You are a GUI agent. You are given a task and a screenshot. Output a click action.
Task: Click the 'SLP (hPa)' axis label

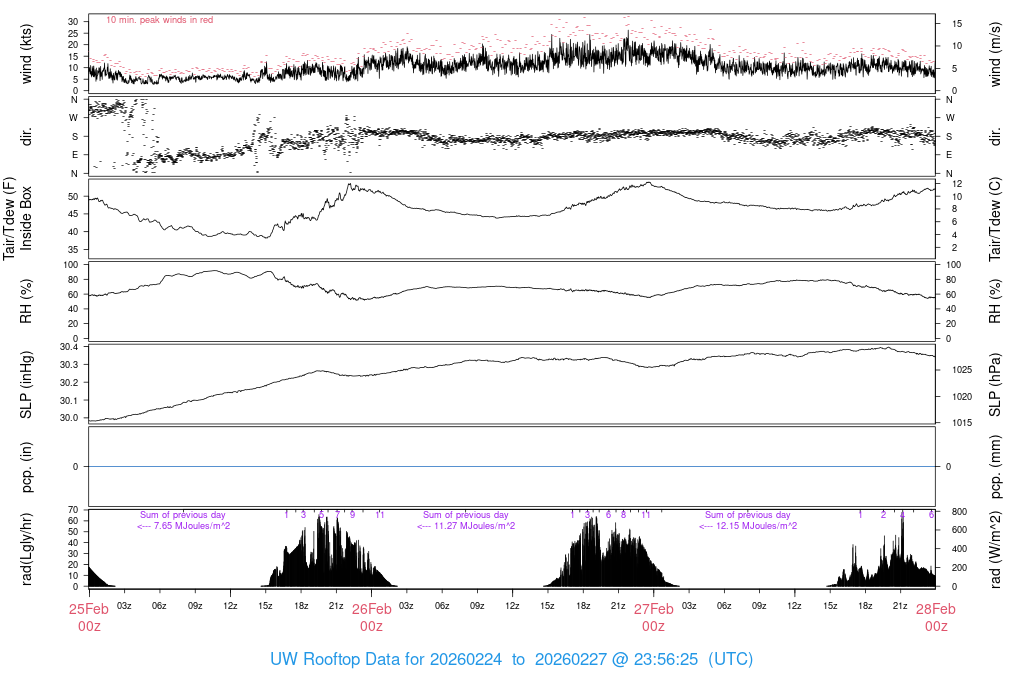click(x=995, y=385)
